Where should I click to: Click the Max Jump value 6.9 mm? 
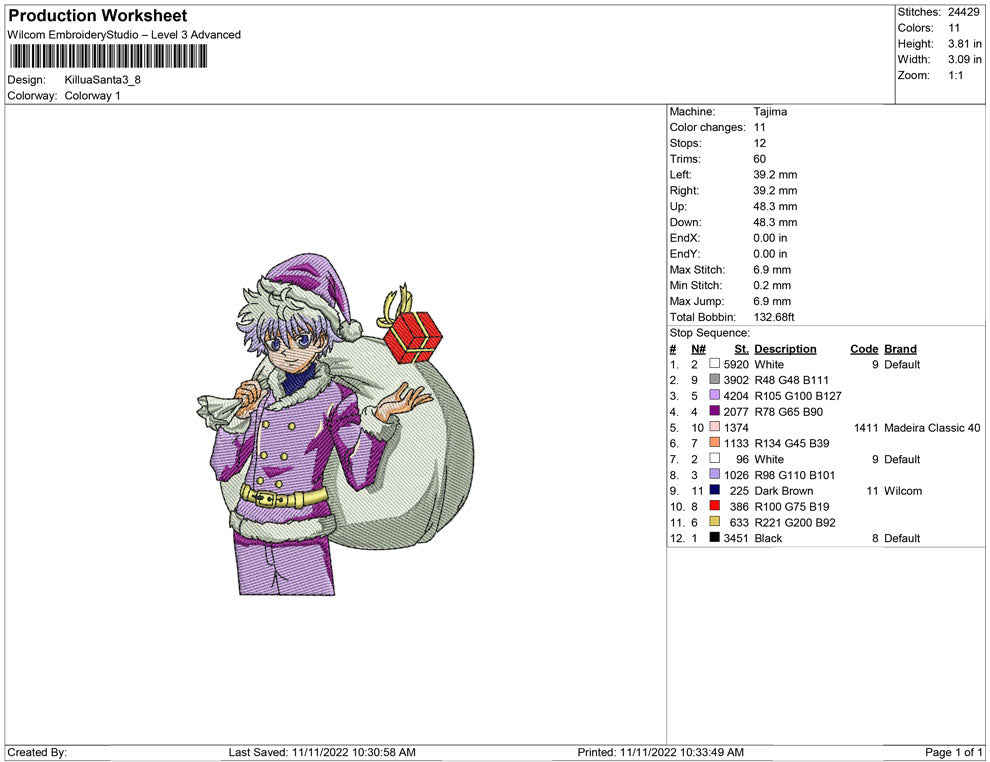[x=772, y=301]
